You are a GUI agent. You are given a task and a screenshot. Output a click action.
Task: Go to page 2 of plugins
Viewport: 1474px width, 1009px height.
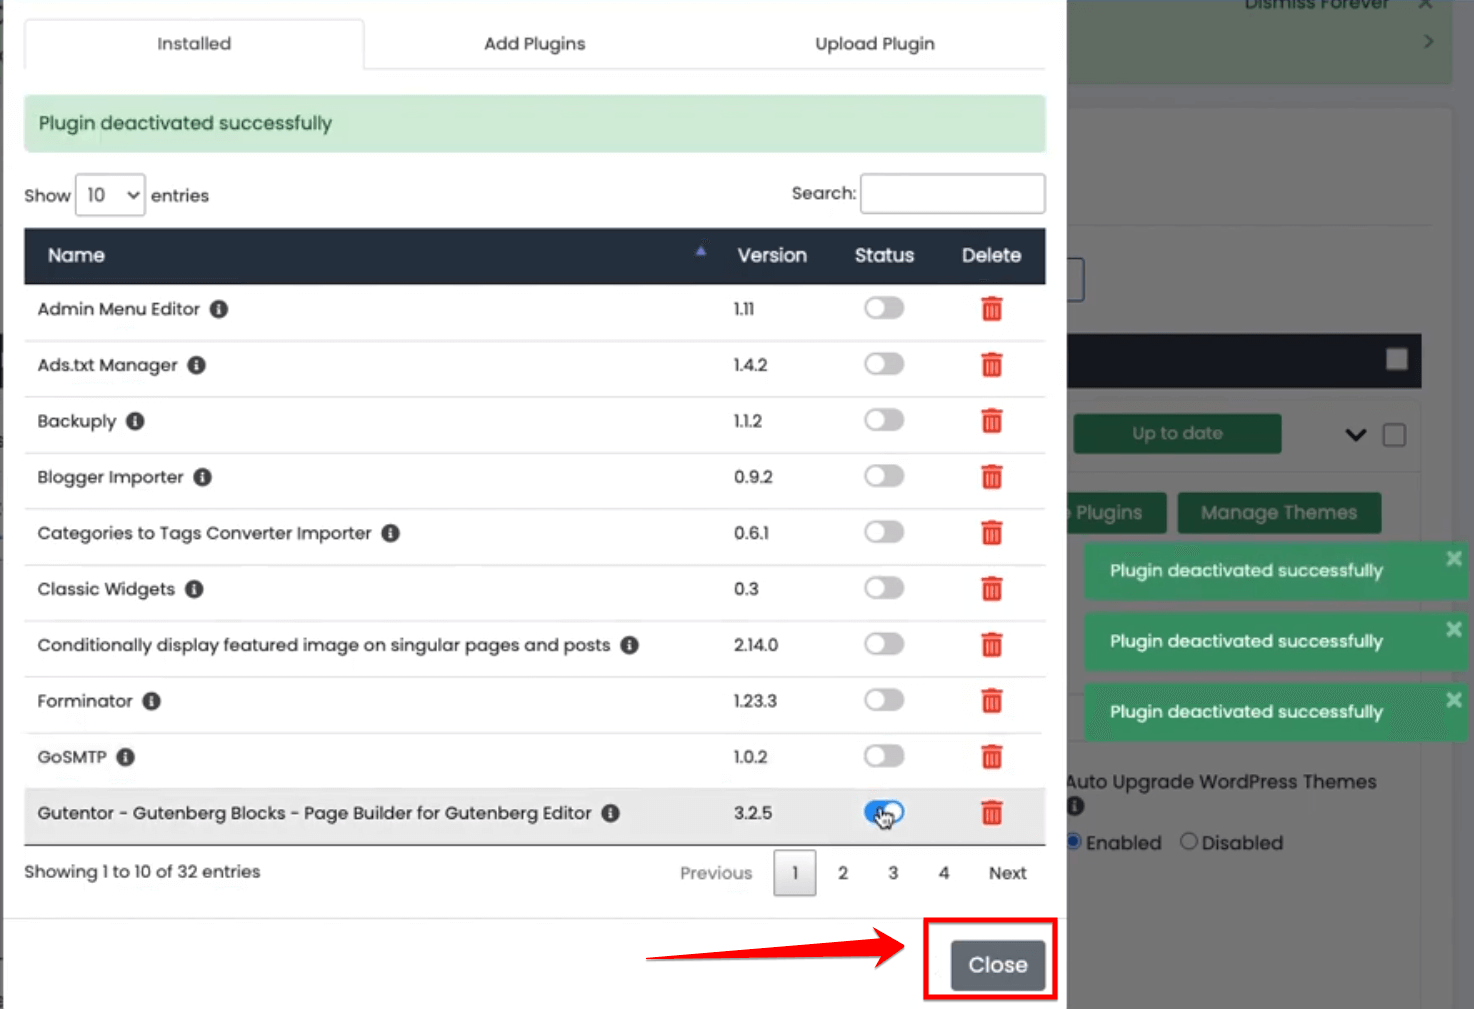click(x=843, y=873)
